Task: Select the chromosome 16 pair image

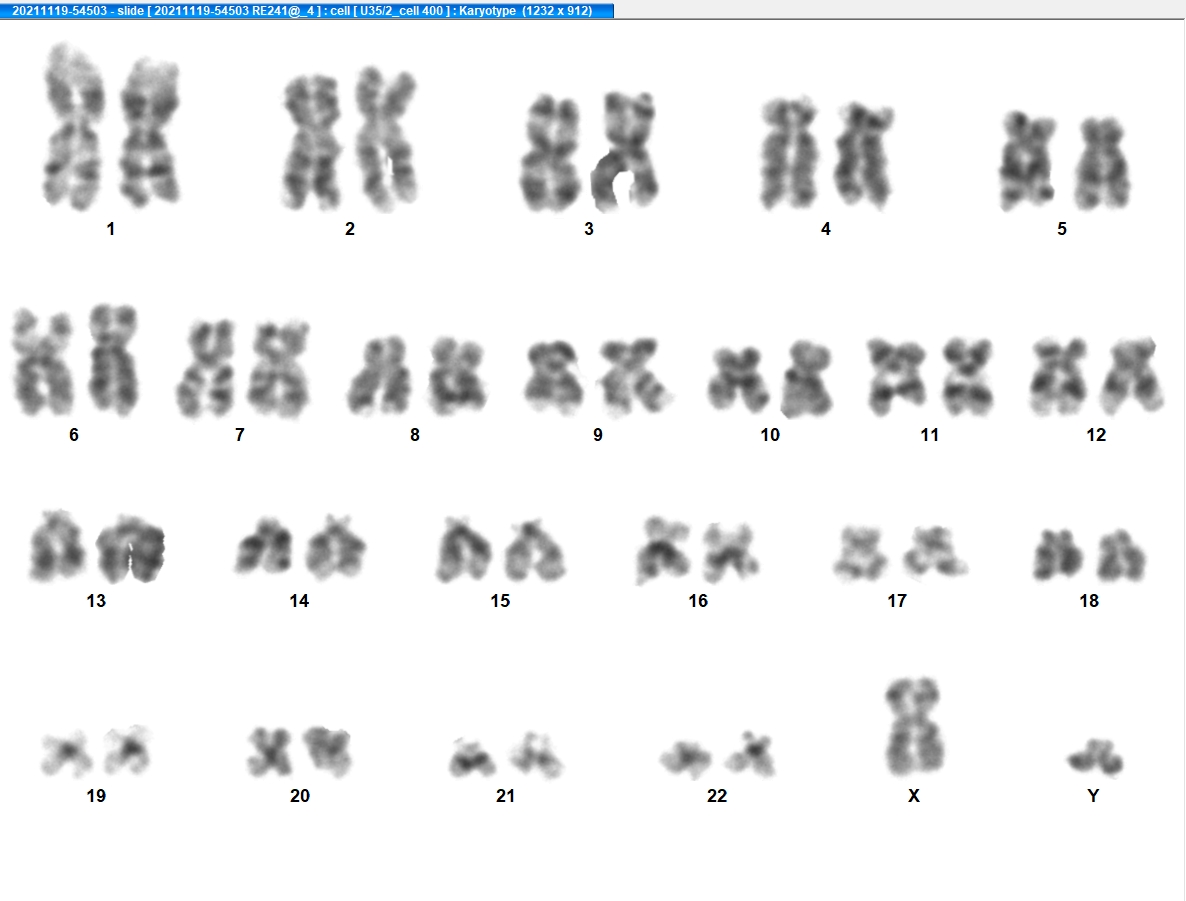Action: coord(697,550)
